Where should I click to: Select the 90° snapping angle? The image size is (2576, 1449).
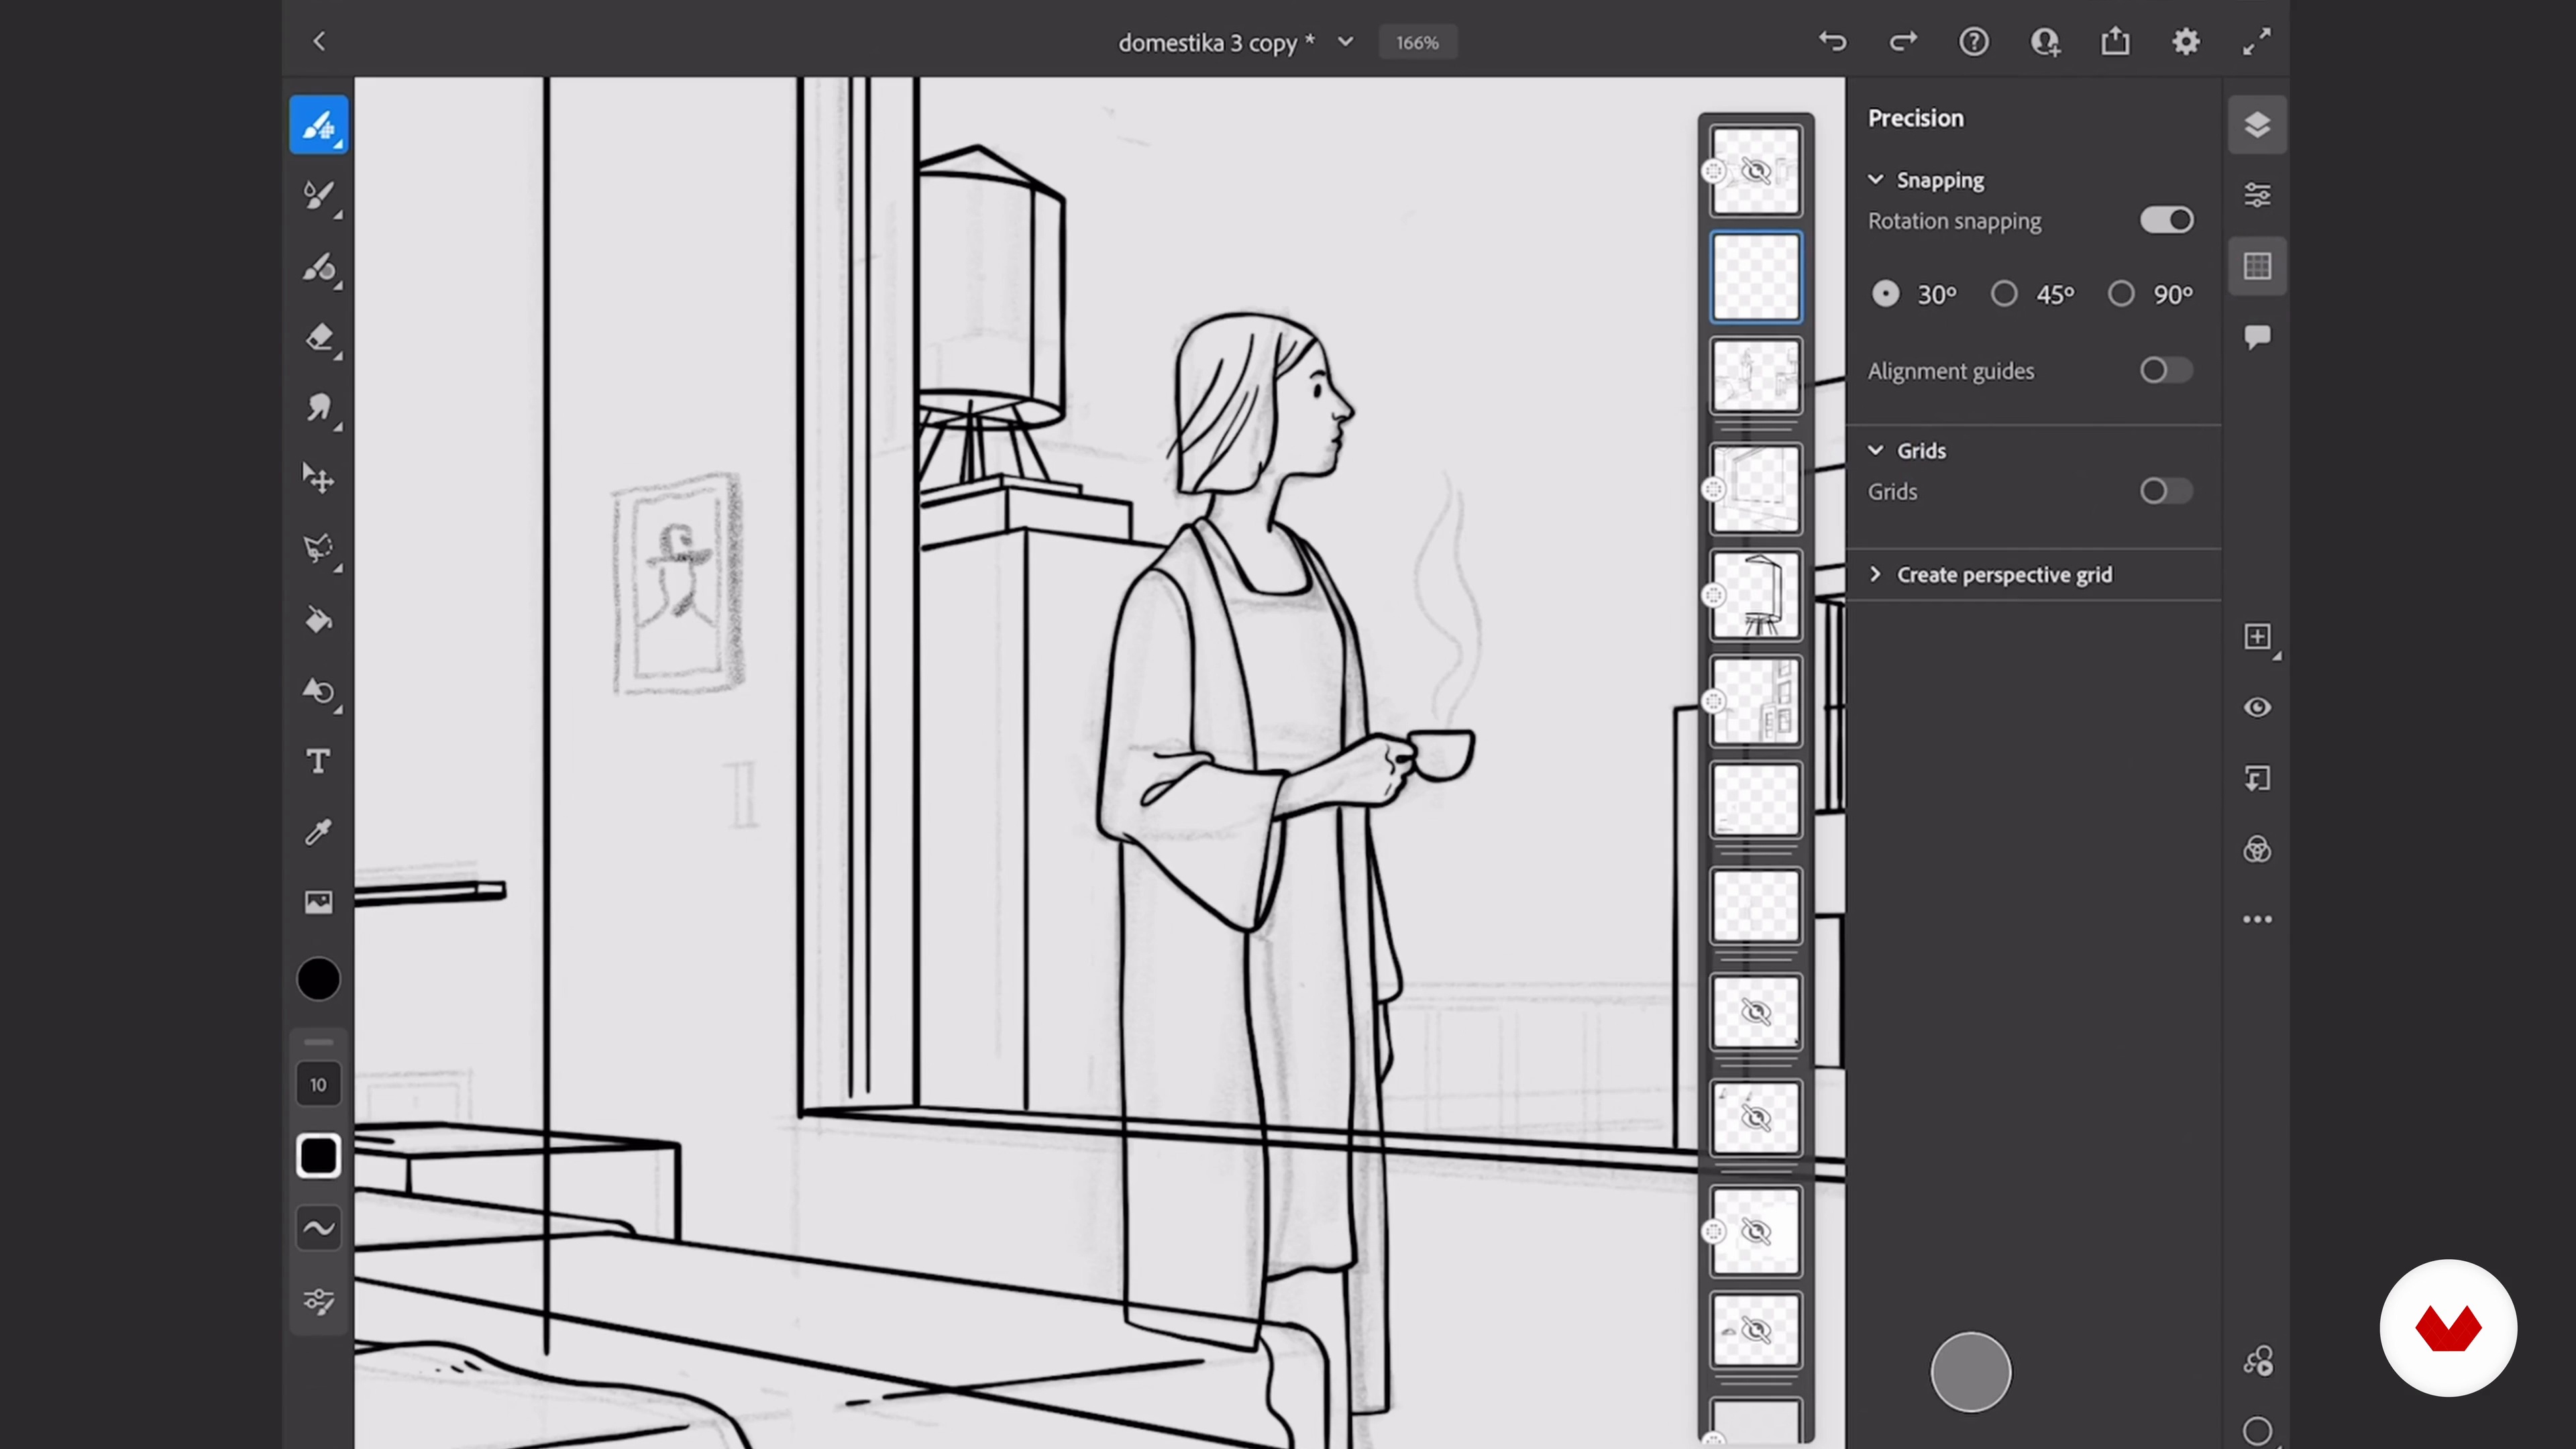click(x=2121, y=294)
